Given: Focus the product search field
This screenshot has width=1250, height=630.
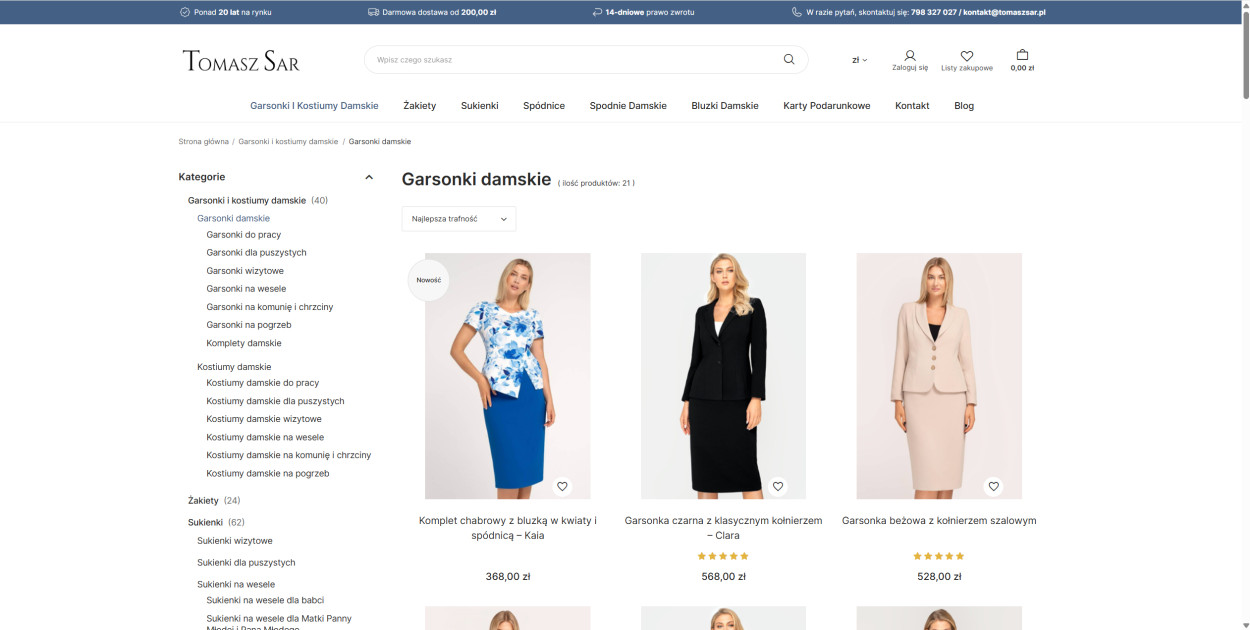Looking at the screenshot, I should (570, 60).
